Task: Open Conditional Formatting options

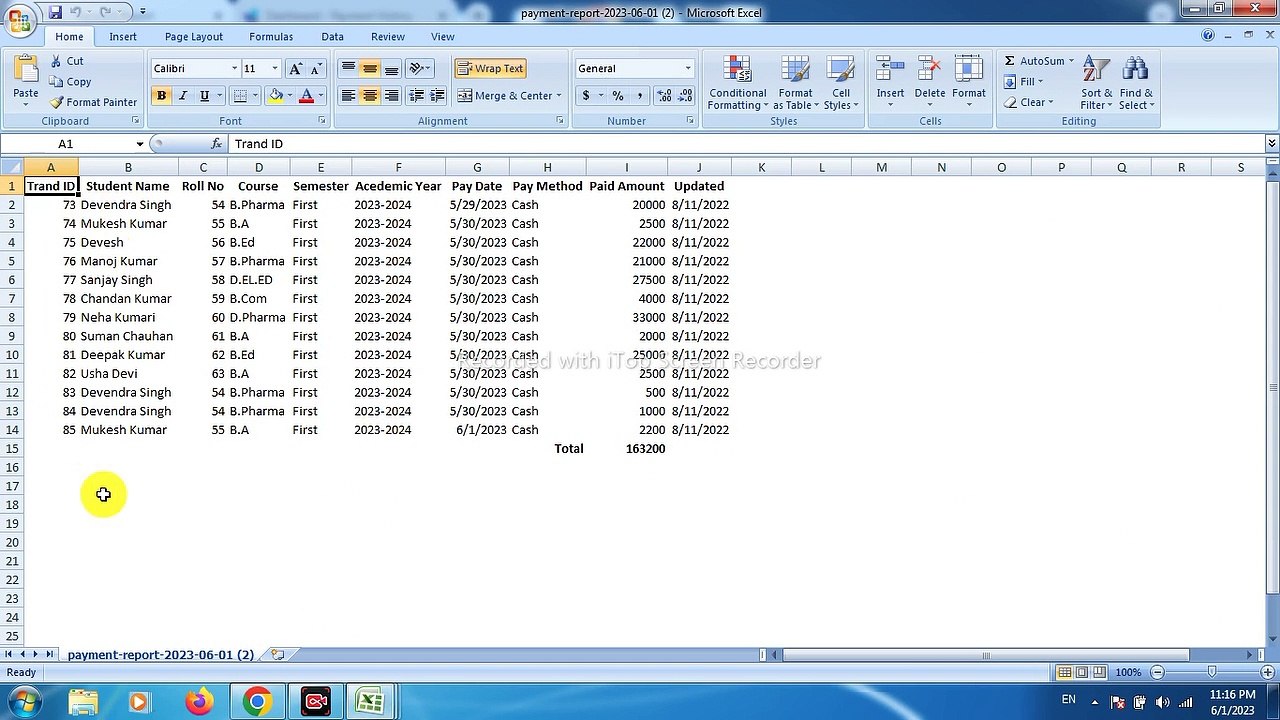Action: click(738, 83)
